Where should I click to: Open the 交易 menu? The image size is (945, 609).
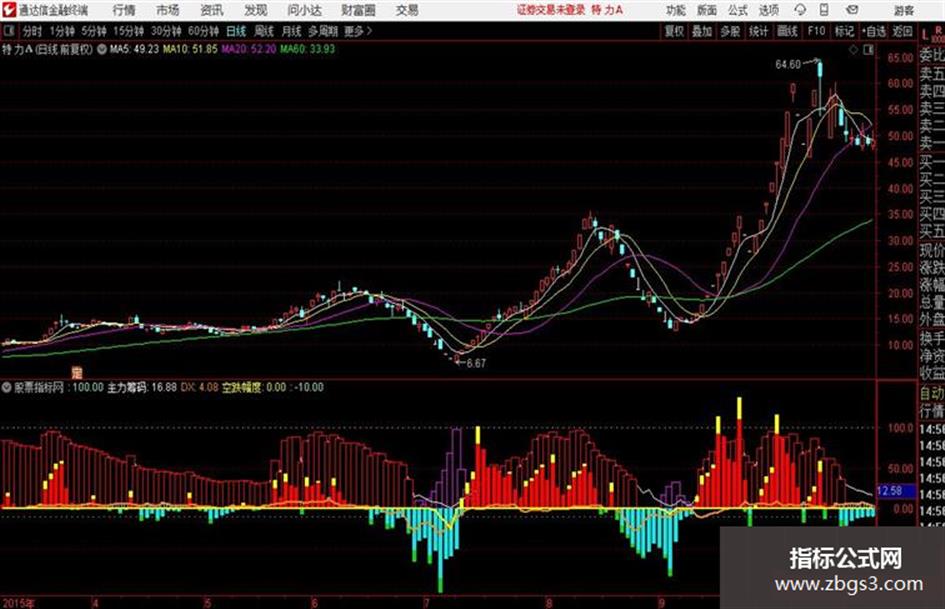tap(407, 10)
